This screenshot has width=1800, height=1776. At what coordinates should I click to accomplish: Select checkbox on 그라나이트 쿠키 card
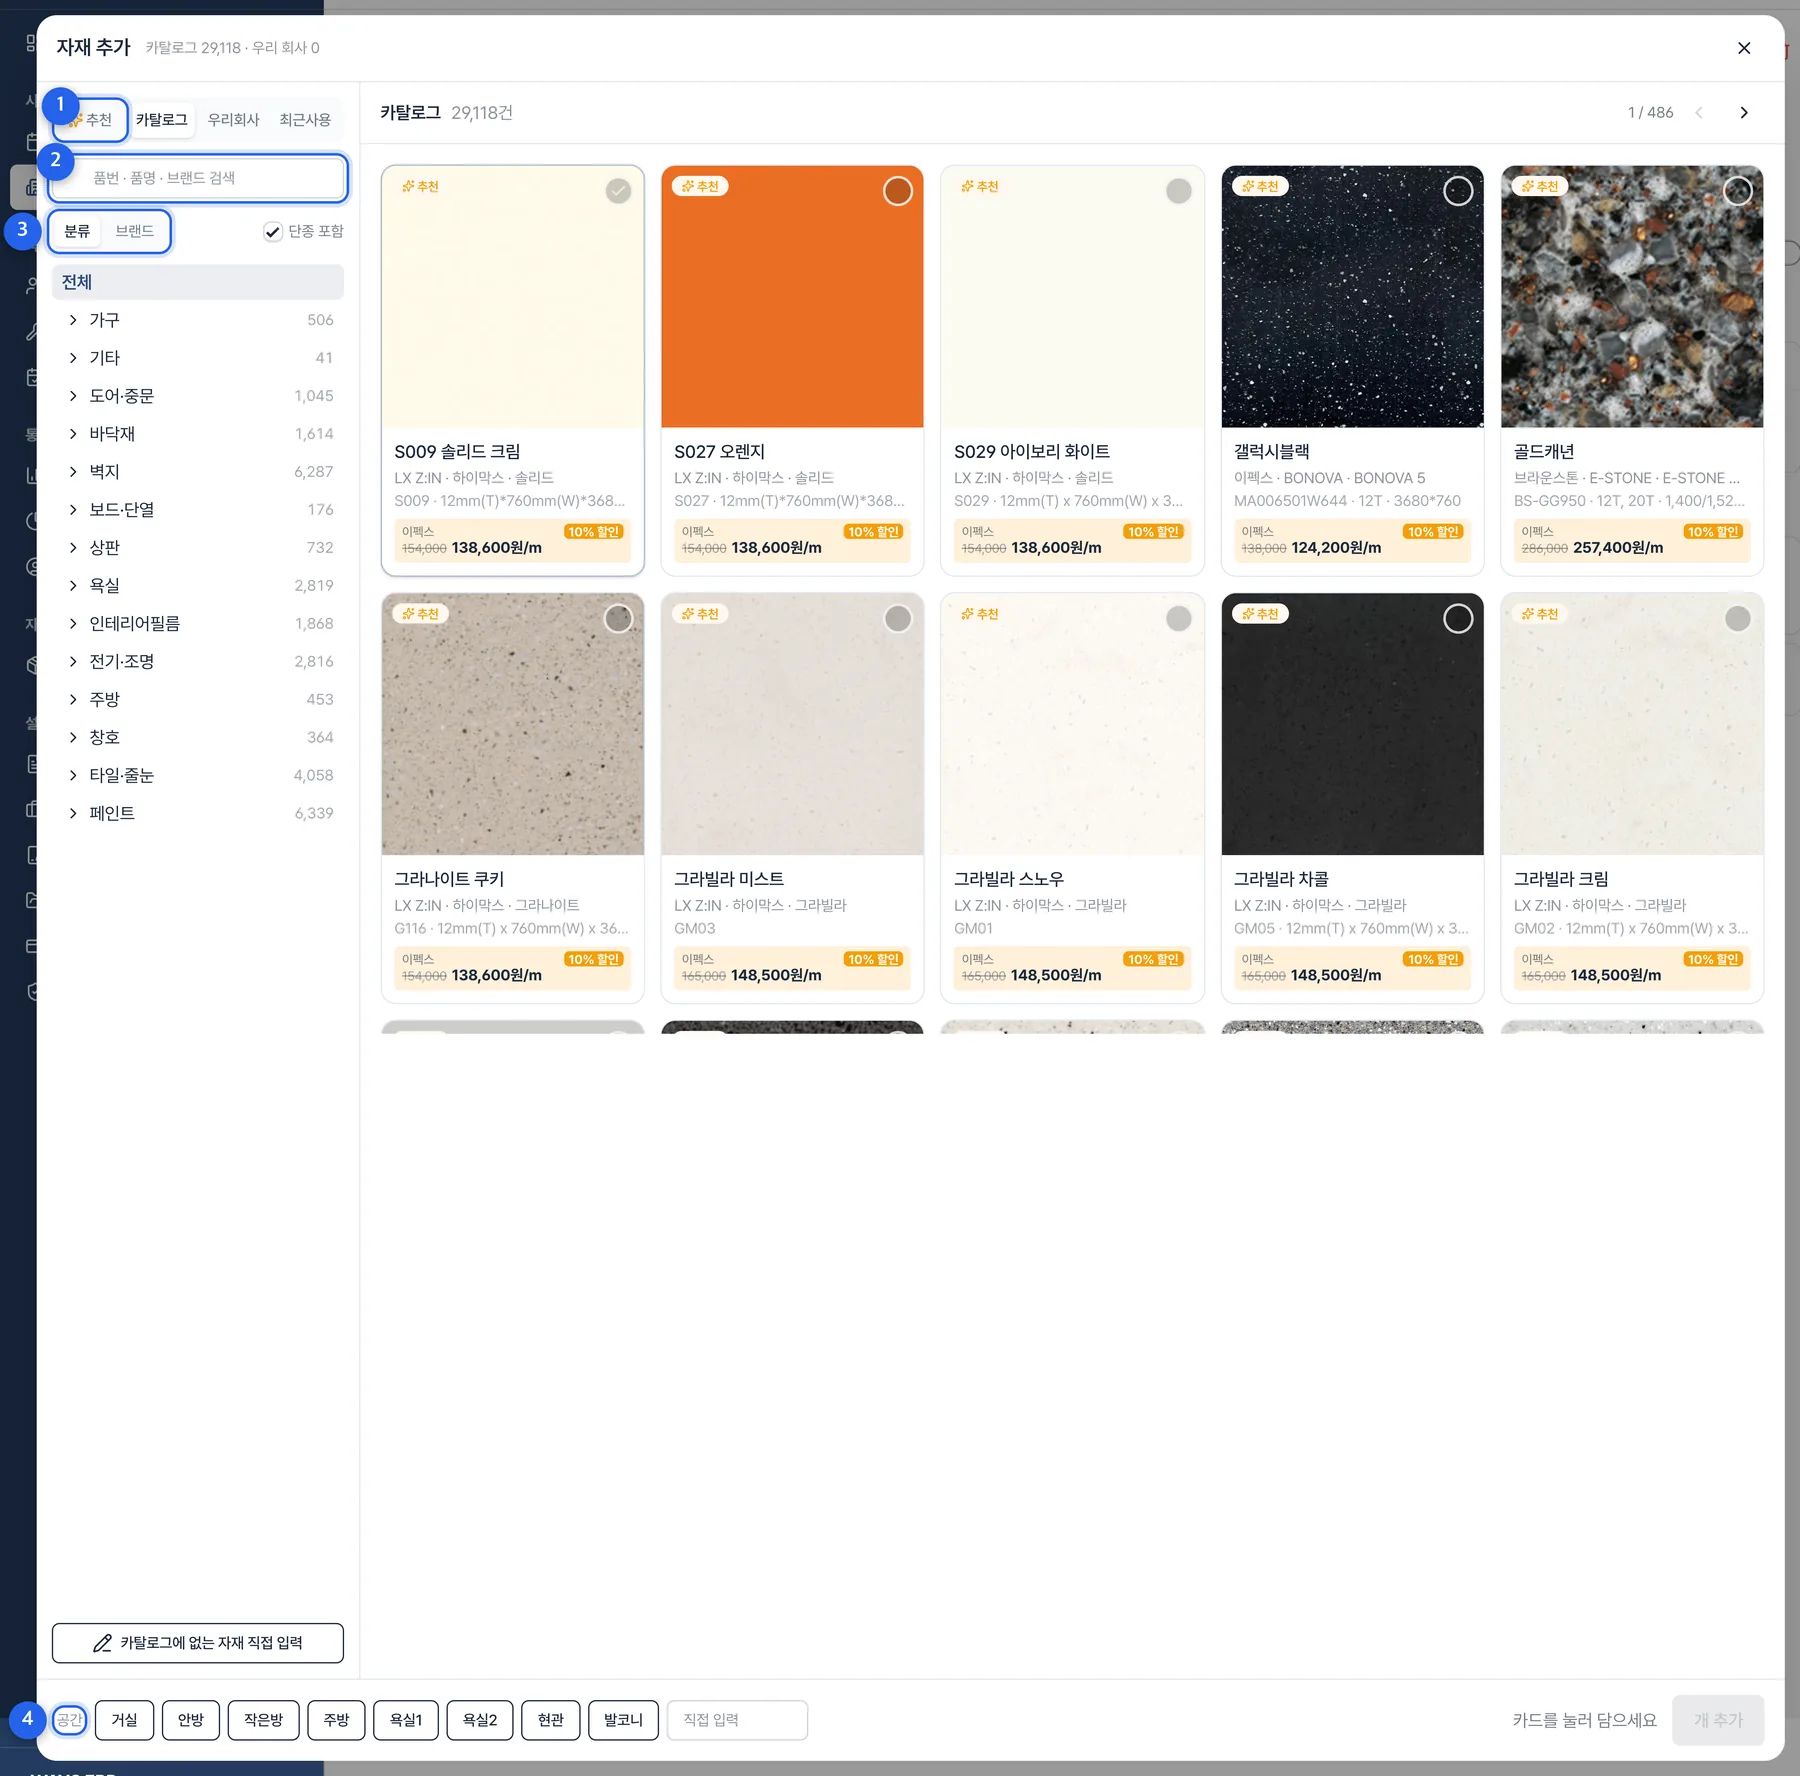619,619
